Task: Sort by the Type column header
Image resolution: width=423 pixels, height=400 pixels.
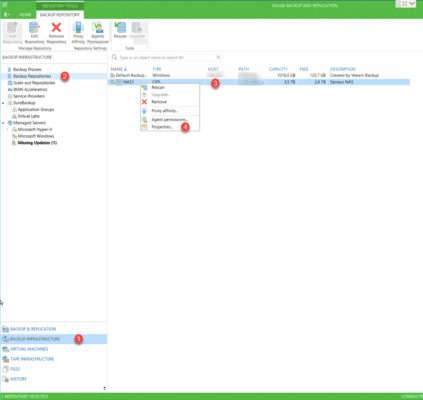Action: click(x=157, y=69)
